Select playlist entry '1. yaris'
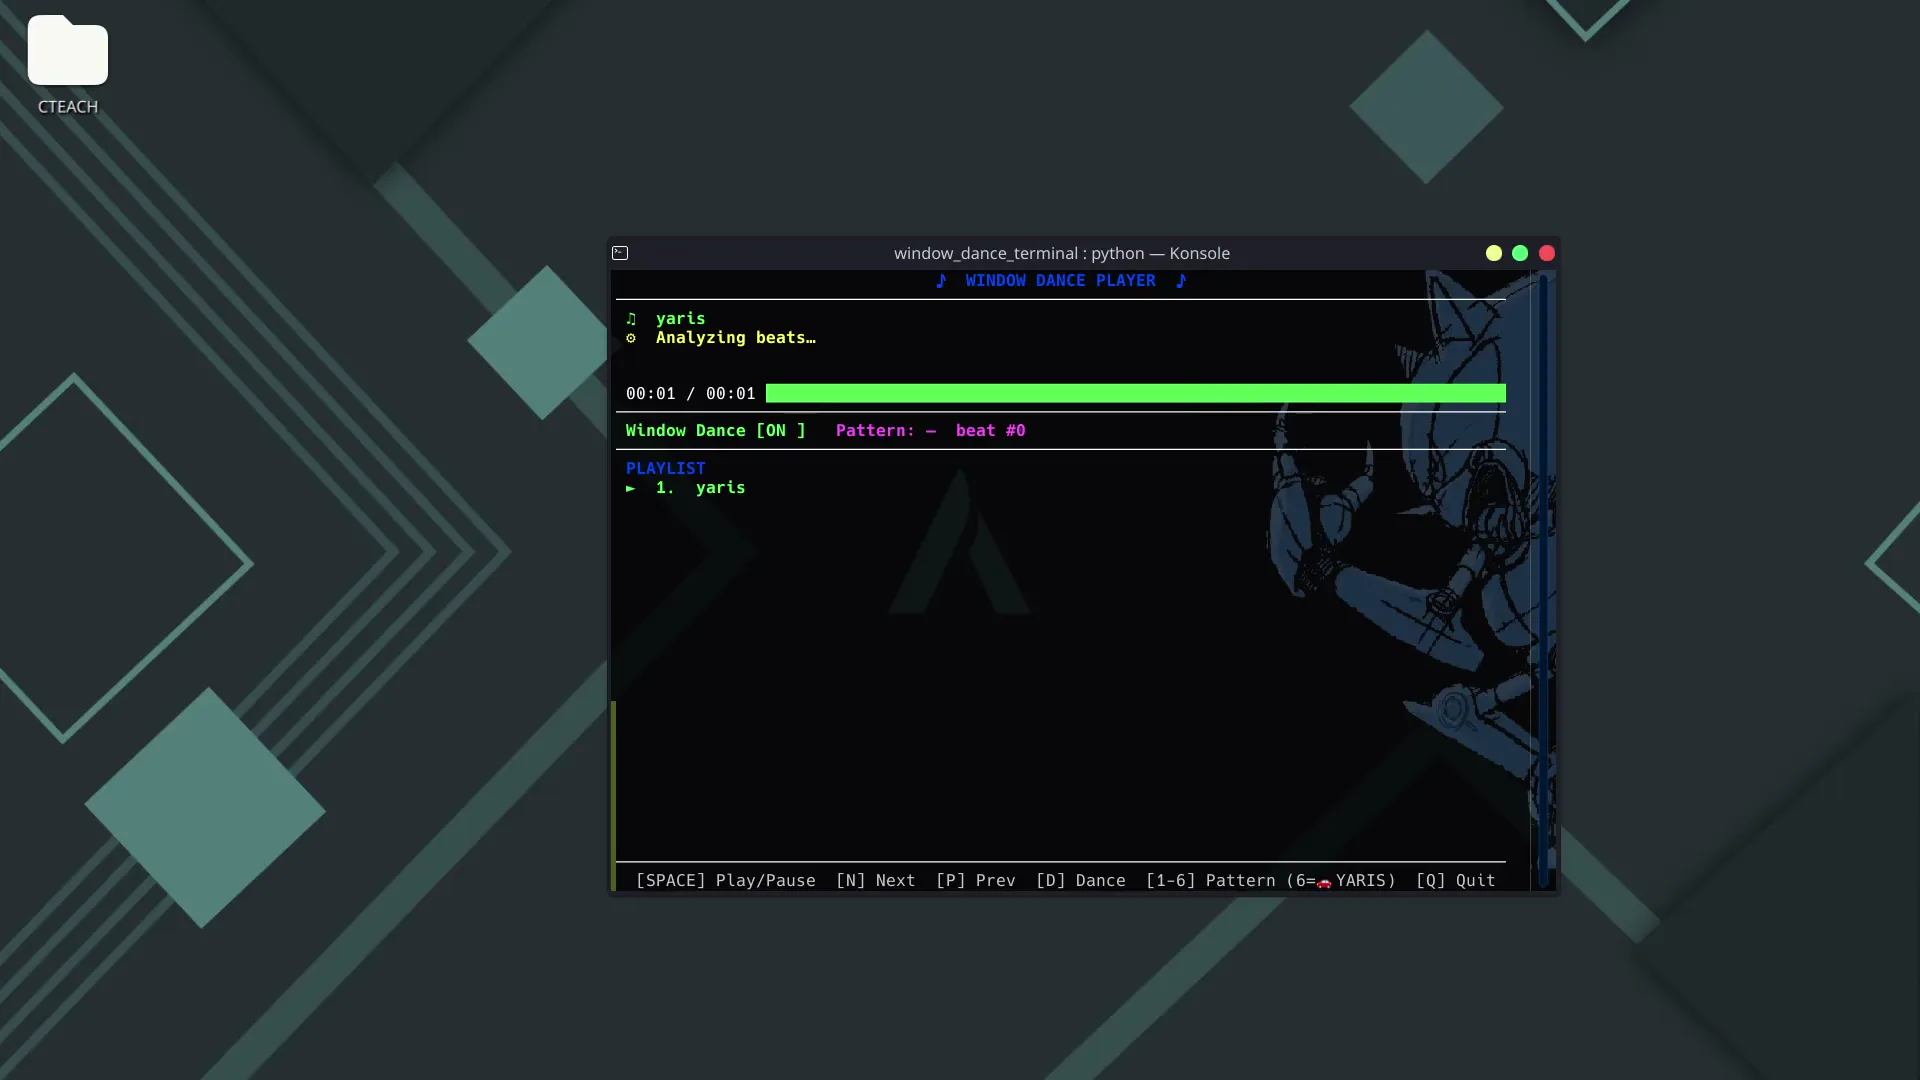 point(700,488)
